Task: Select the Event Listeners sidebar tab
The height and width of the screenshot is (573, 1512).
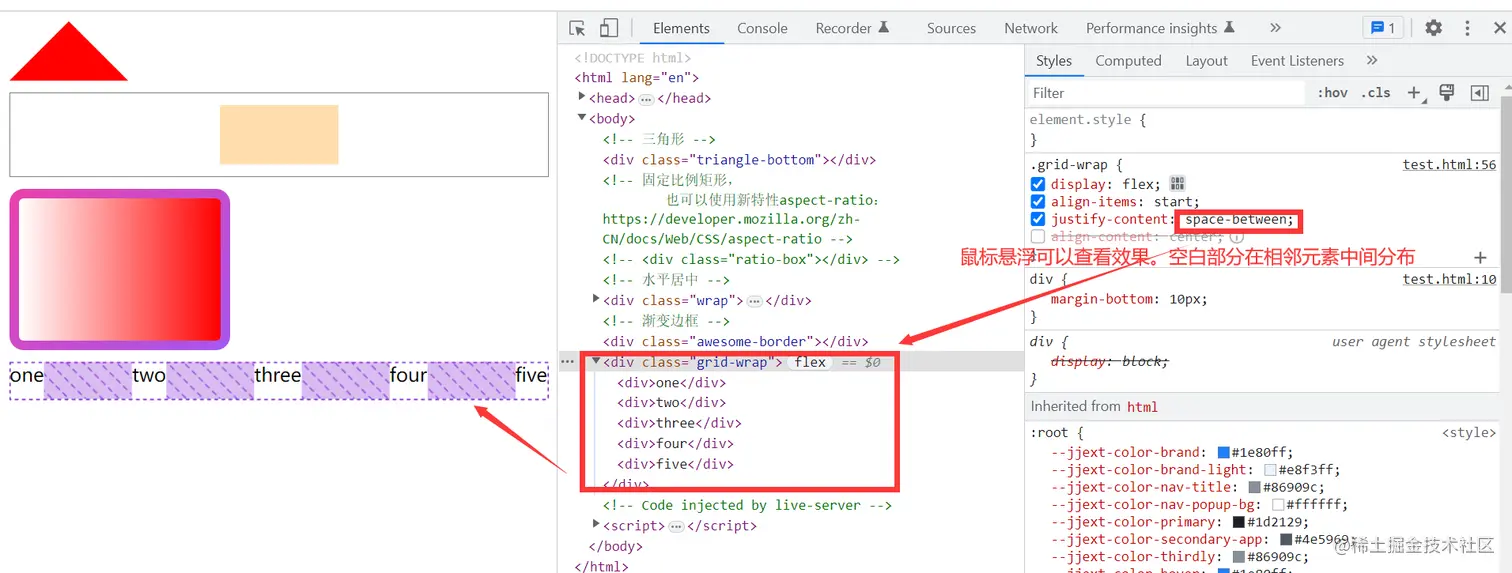Action: 1297,61
